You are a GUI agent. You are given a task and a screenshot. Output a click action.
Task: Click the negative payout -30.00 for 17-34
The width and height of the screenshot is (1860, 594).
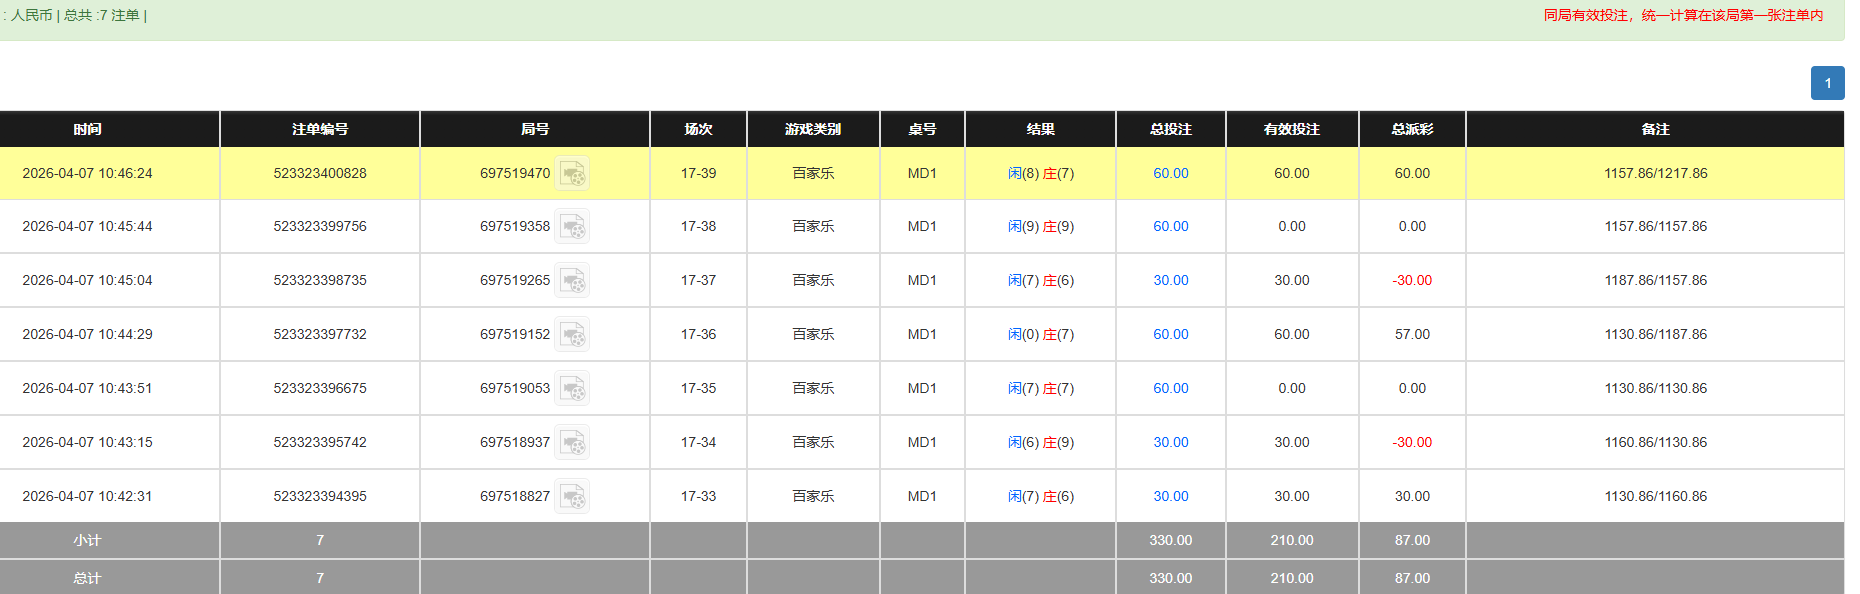point(1412,443)
